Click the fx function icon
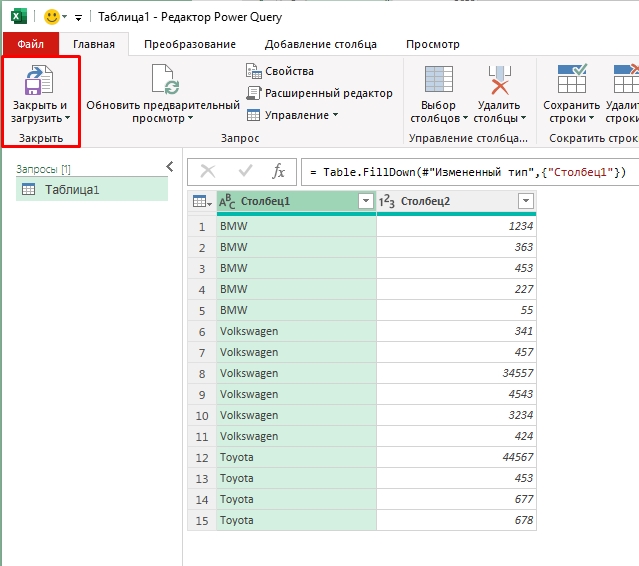Screen dimensions: 639x566 click(x=278, y=172)
